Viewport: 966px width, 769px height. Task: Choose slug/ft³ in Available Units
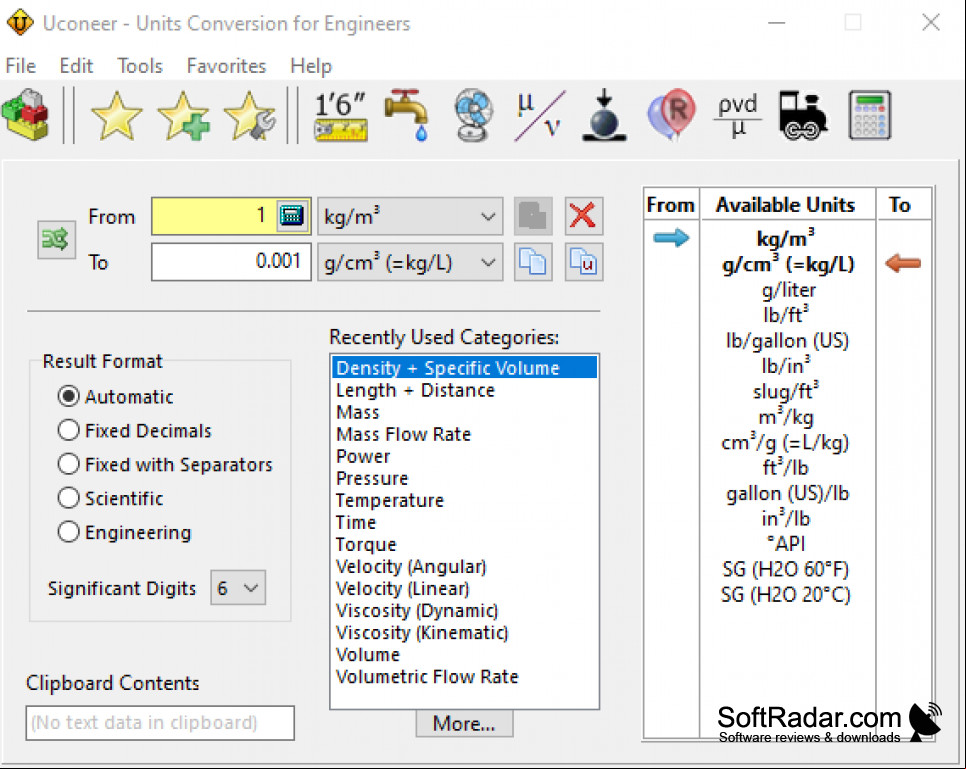coord(786,391)
